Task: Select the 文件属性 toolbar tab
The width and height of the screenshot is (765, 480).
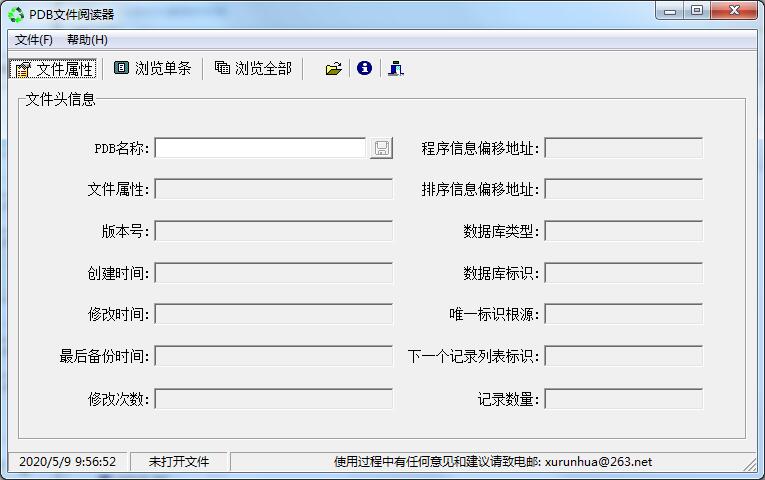Action: pyautogui.click(x=54, y=68)
